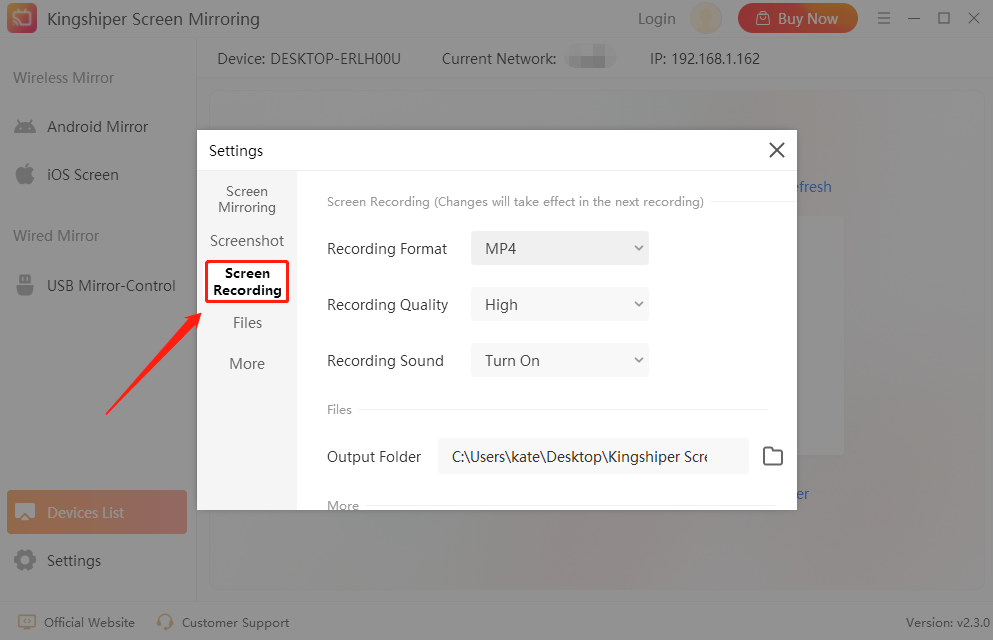The width and height of the screenshot is (993, 640).
Task: Click the Version: v2.3.0 label
Action: point(947,622)
